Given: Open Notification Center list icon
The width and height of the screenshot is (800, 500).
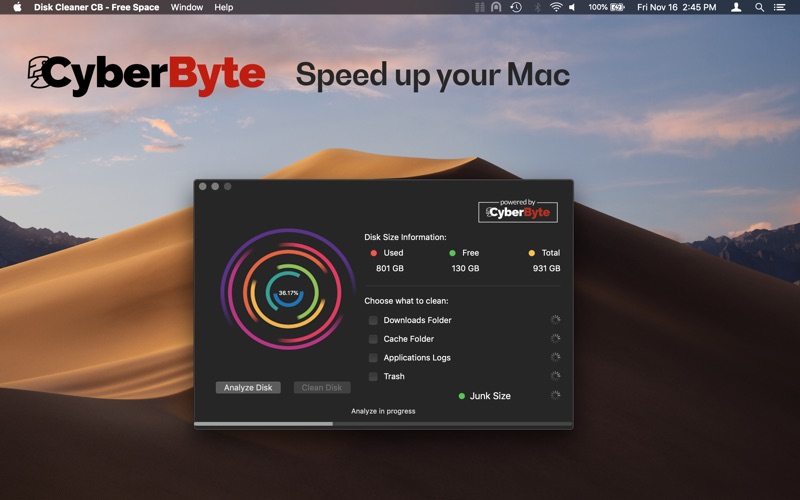Looking at the screenshot, I should point(779,7).
